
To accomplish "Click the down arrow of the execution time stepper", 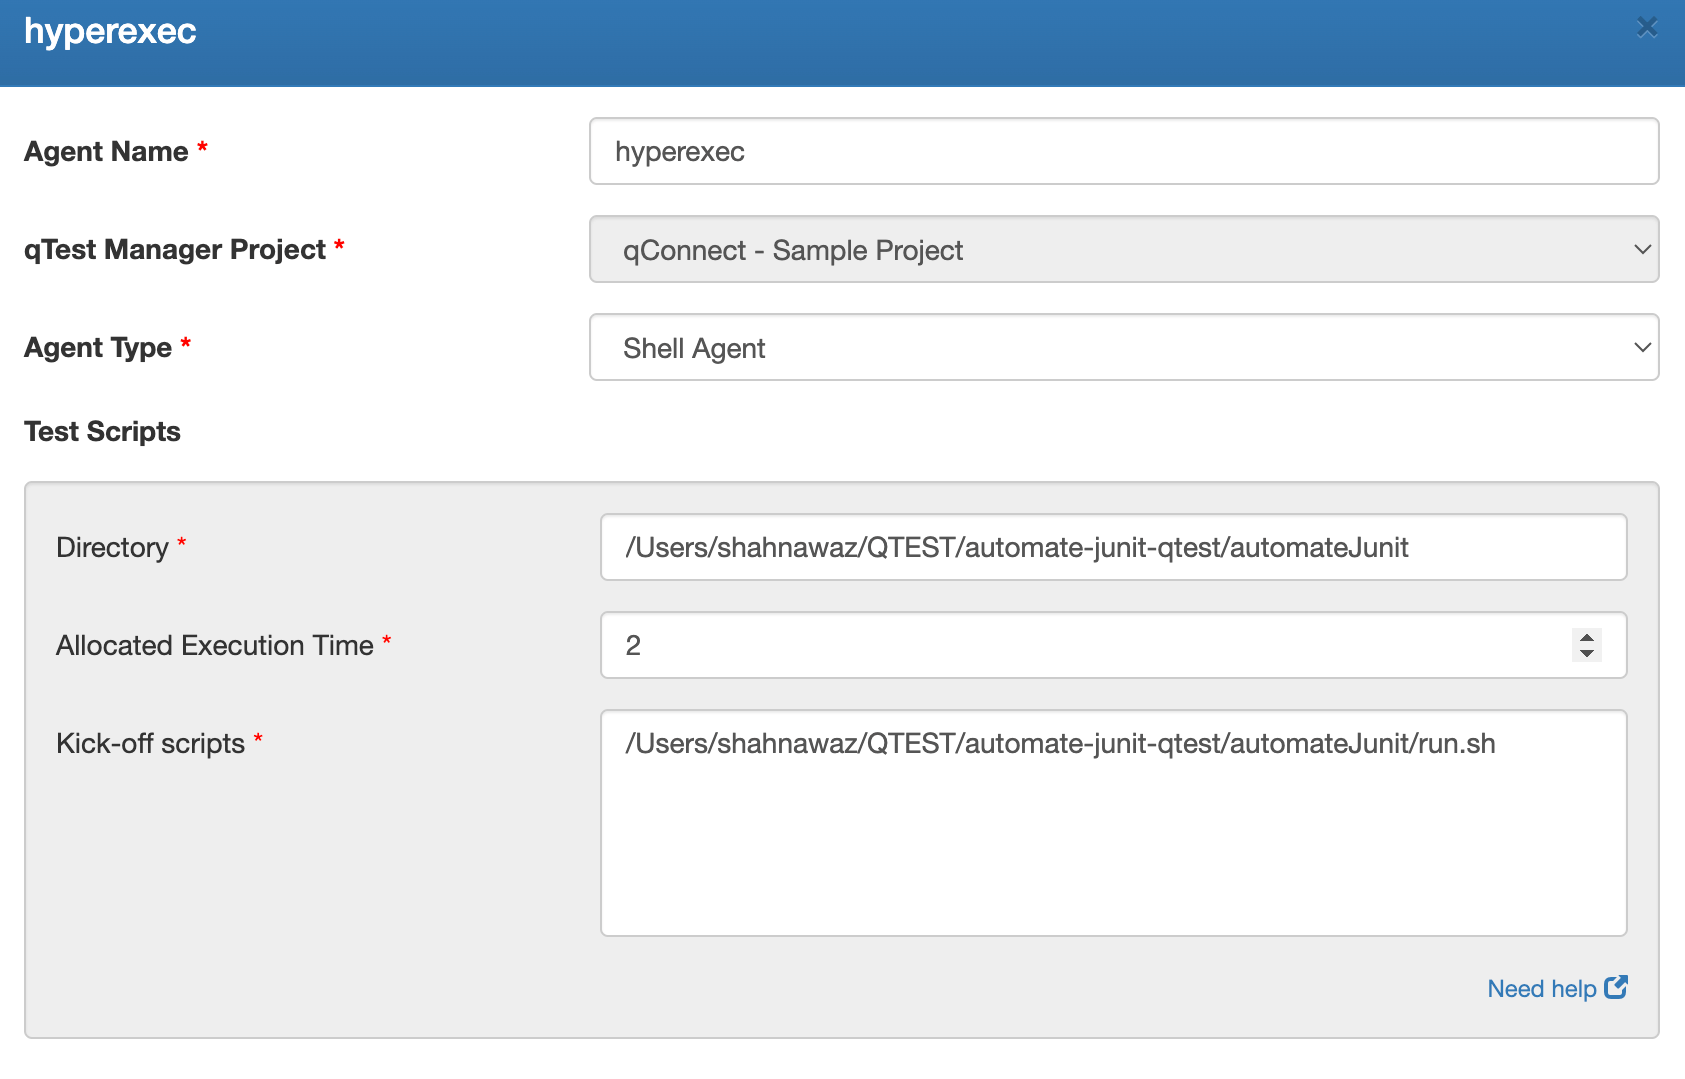I will (x=1585, y=654).
